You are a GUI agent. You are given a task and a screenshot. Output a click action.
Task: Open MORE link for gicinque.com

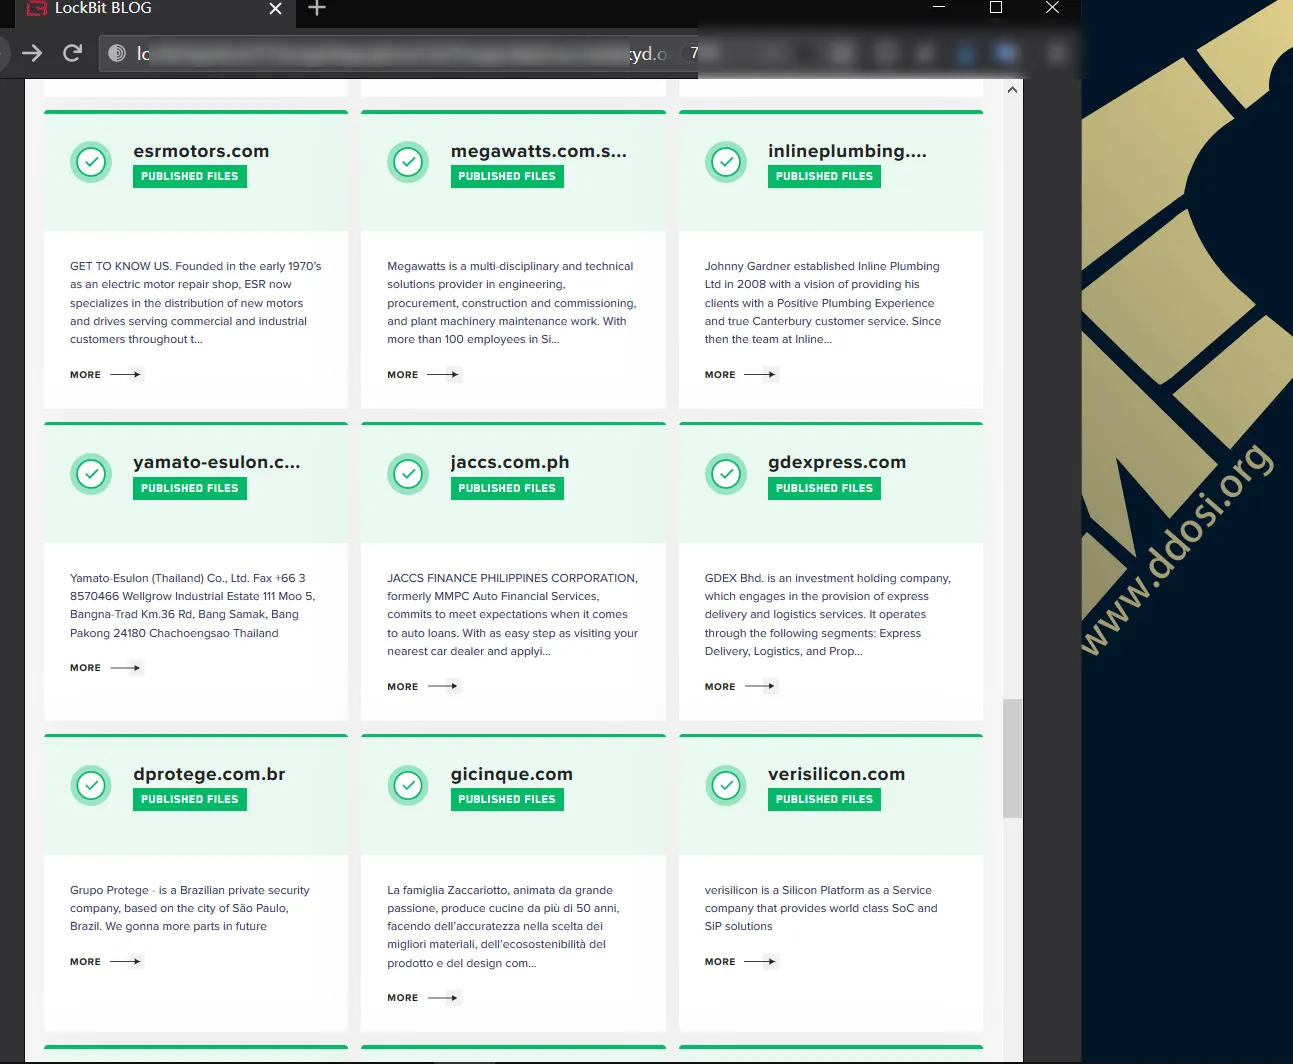424,998
